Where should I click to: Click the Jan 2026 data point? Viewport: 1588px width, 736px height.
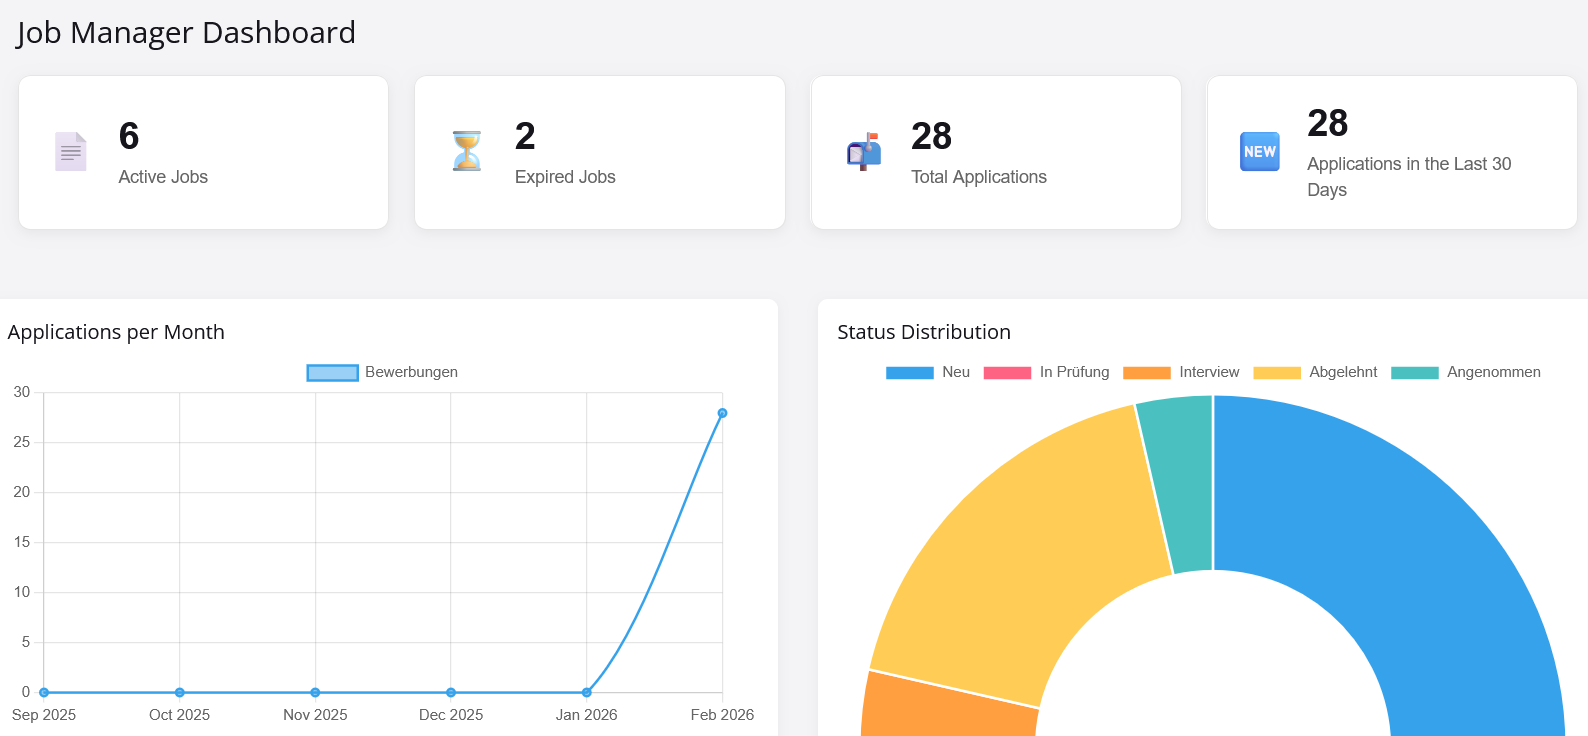(x=587, y=692)
